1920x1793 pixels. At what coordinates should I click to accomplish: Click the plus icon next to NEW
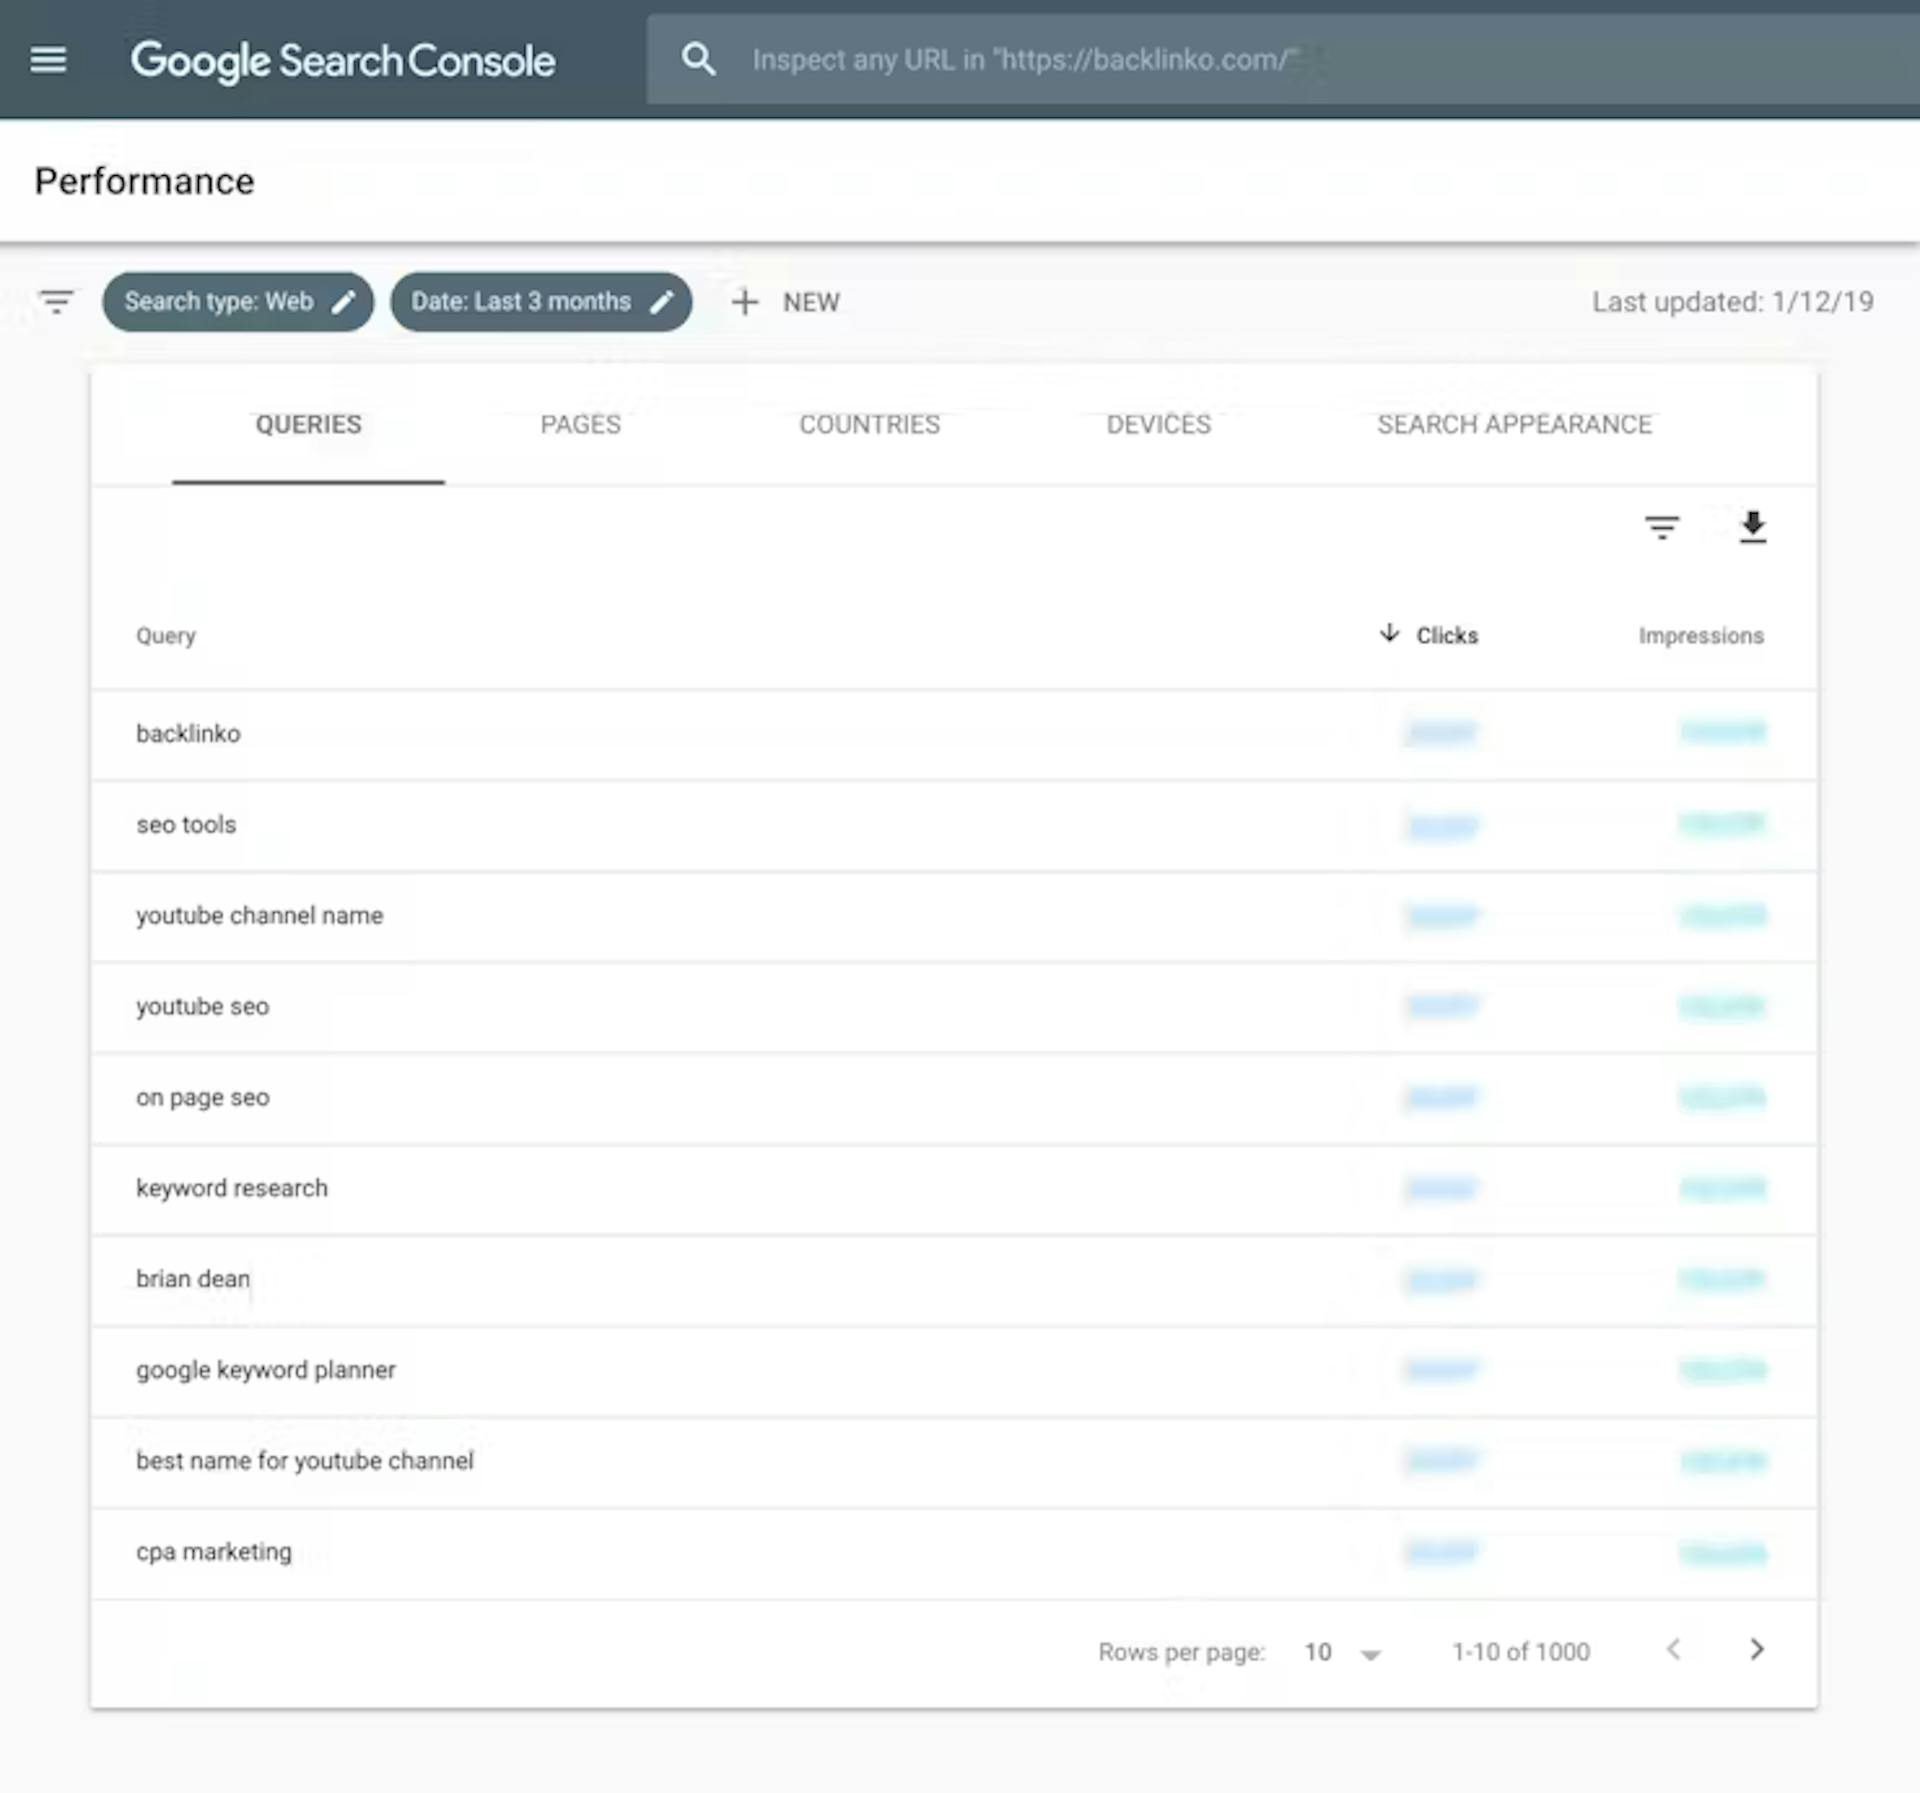tap(745, 302)
